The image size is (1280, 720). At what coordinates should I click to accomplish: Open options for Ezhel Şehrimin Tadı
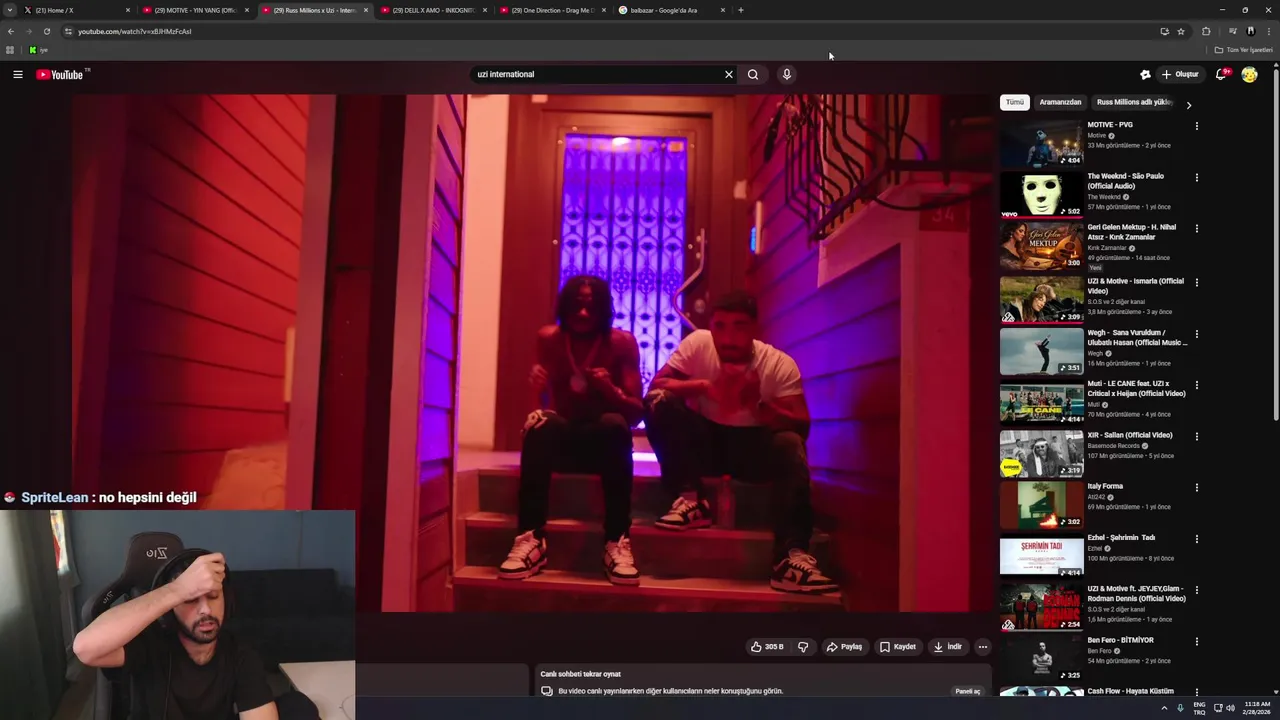[x=1196, y=539]
